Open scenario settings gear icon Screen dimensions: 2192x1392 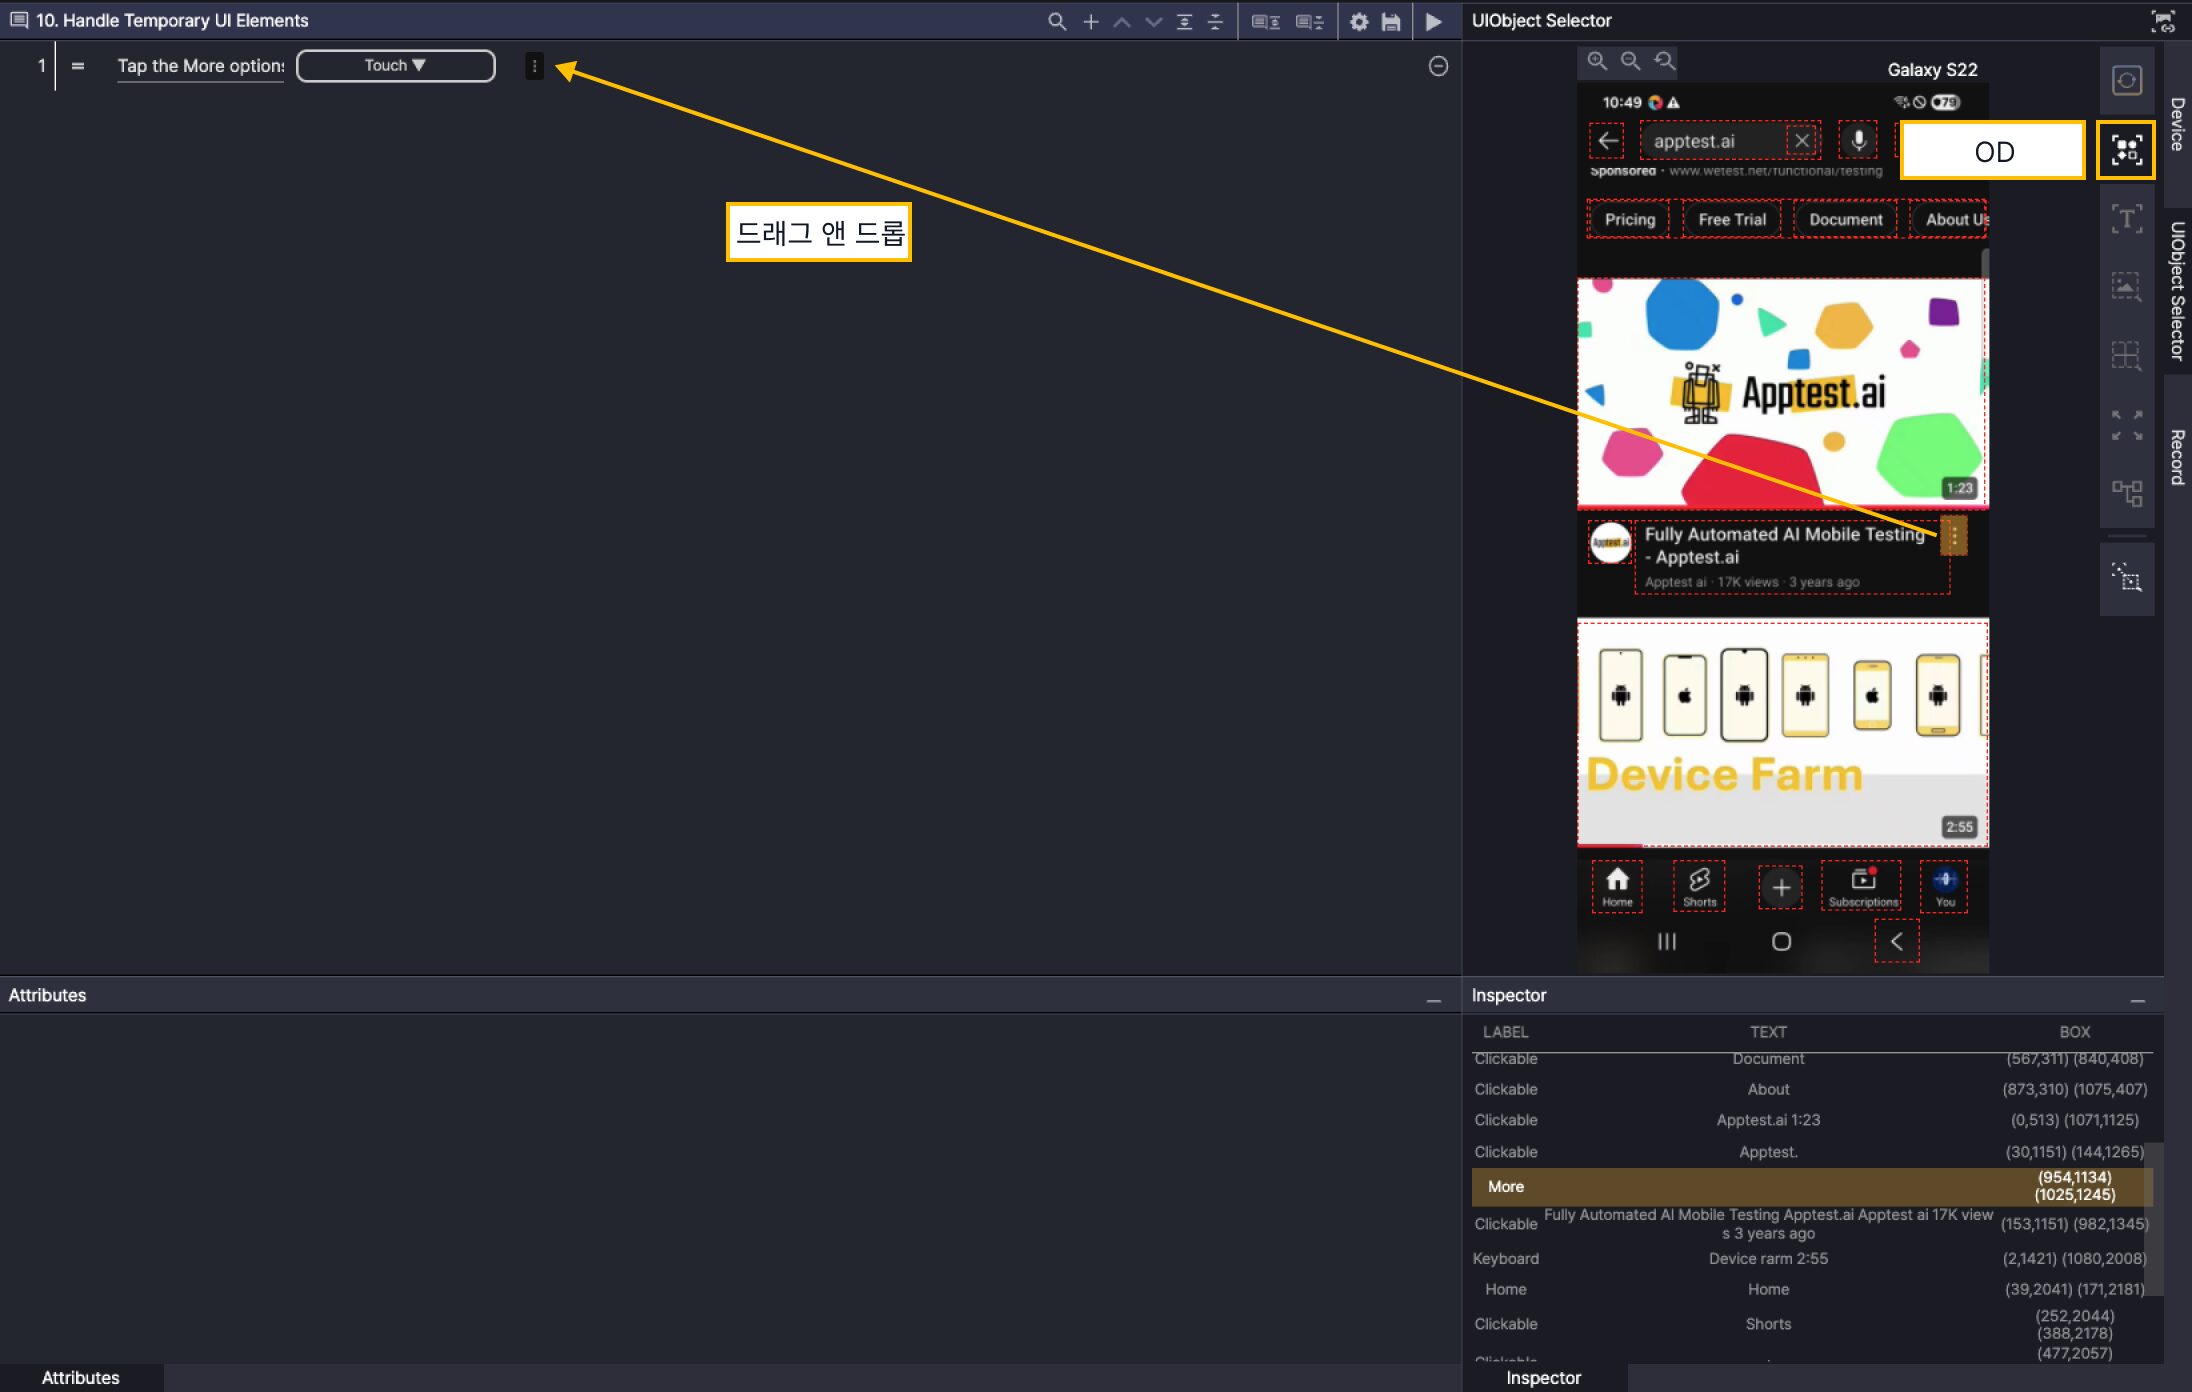click(x=1359, y=21)
